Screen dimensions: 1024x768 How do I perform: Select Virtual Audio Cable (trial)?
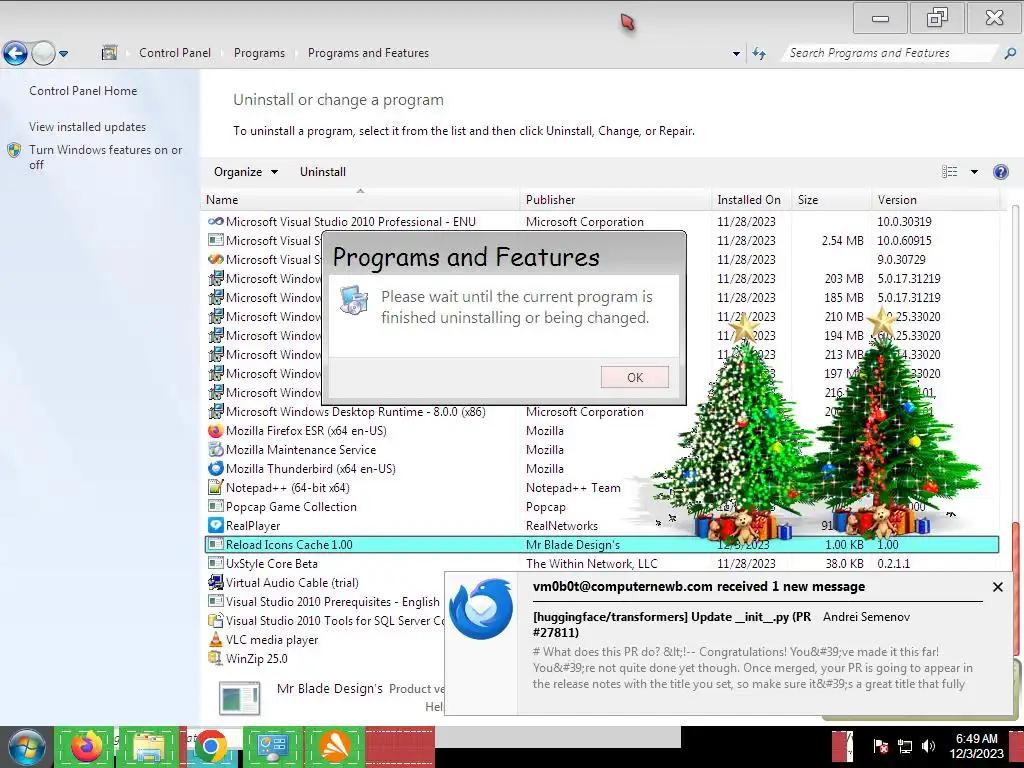292,583
